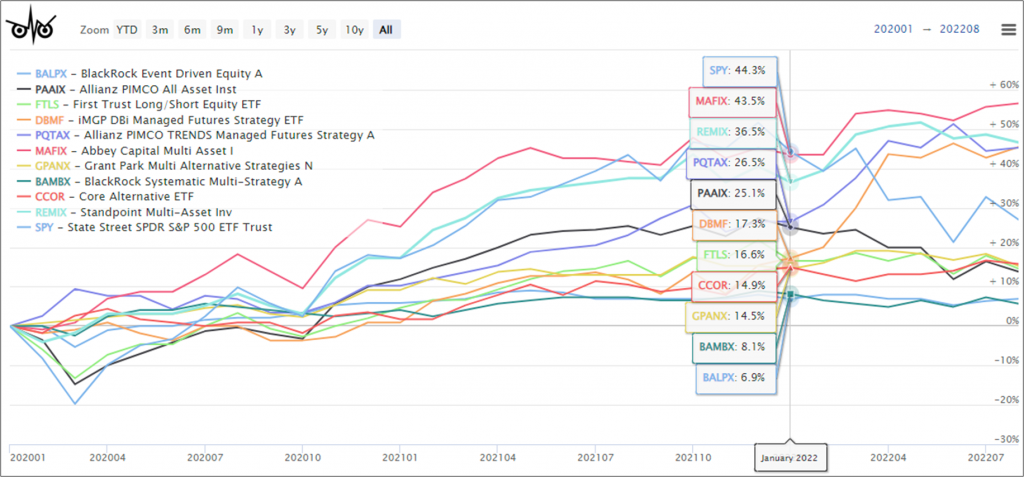
Task: Select the YTD zoom range
Action: [x=127, y=29]
